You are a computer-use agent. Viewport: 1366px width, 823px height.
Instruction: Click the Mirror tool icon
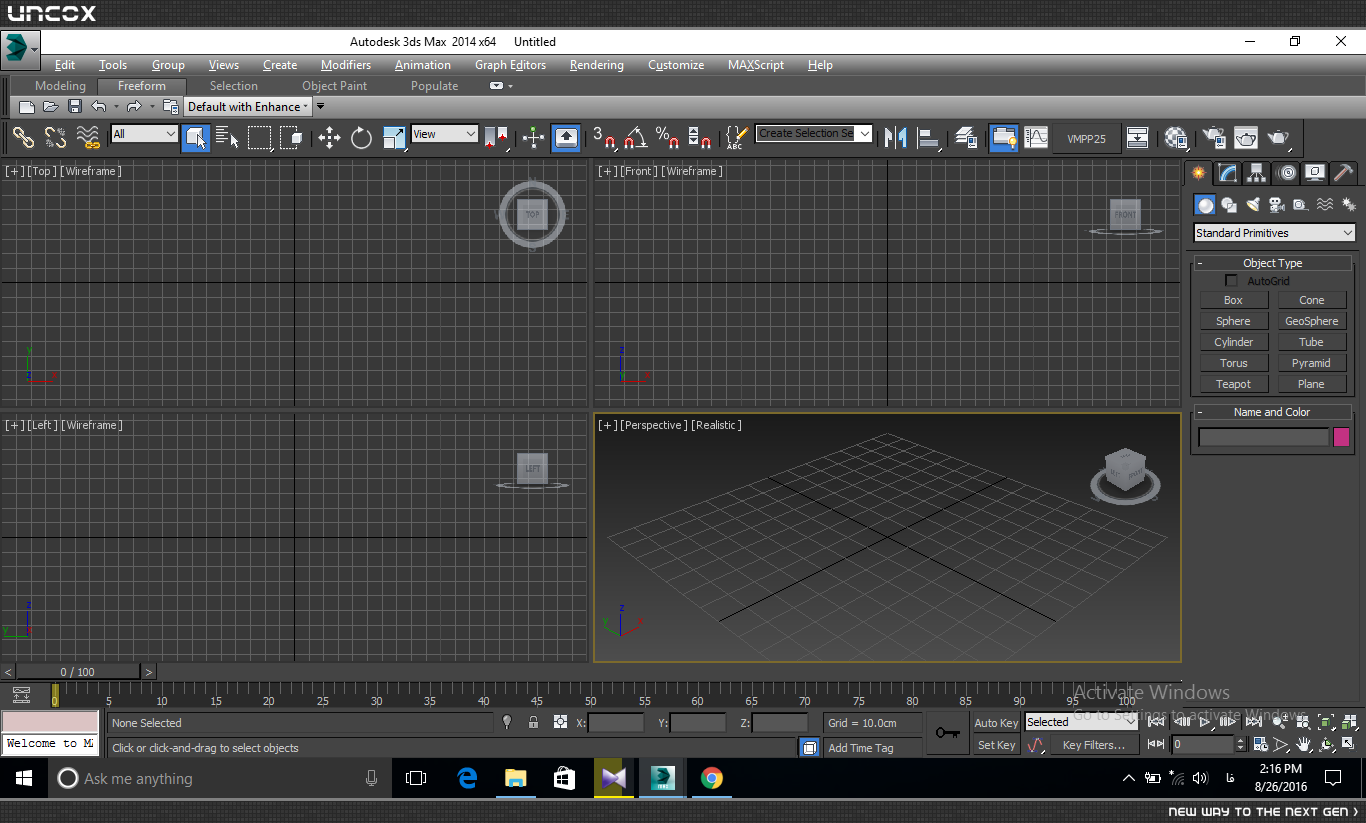(x=896, y=138)
